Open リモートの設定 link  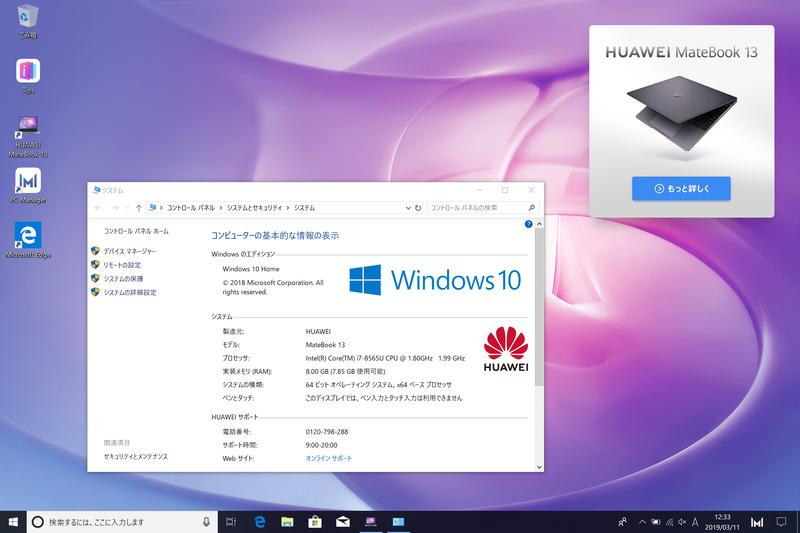pyautogui.click(x=122, y=265)
